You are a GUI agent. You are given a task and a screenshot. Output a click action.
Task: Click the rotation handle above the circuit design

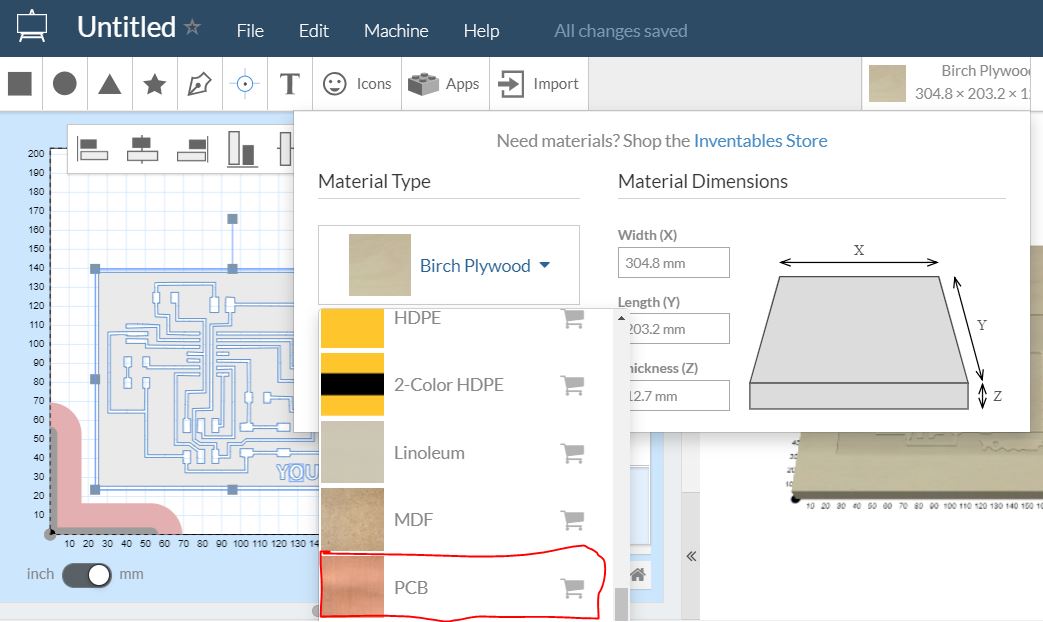tap(232, 219)
